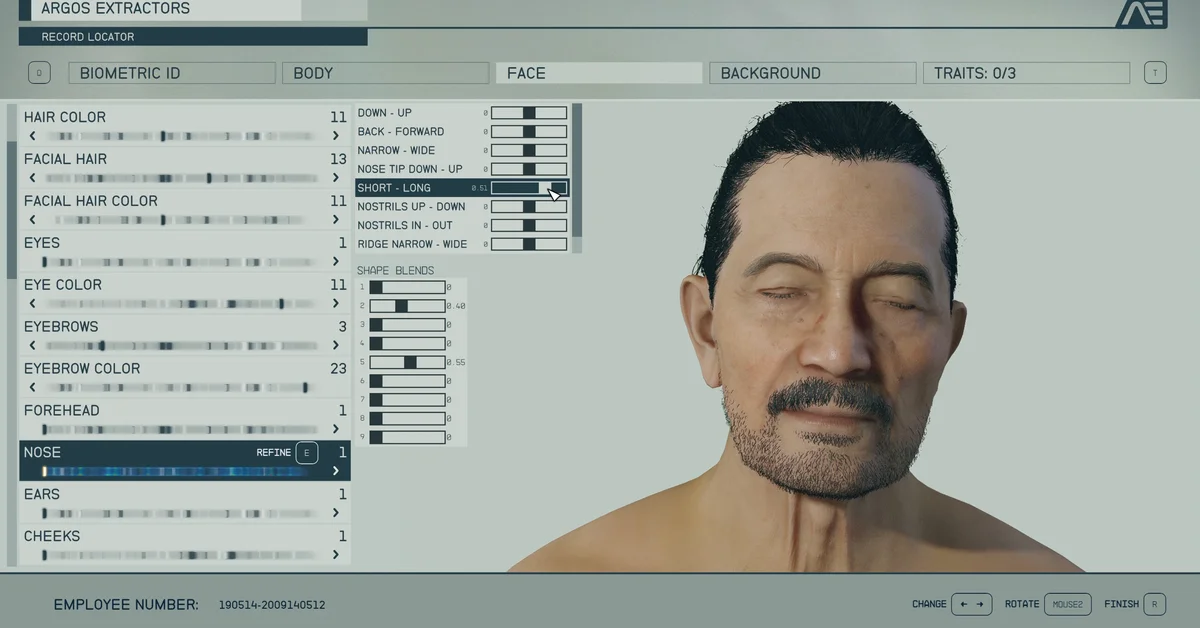Viewport: 1200px width, 628px height.
Task: Click the arrow keys icon beside Change
Action: tap(971, 604)
